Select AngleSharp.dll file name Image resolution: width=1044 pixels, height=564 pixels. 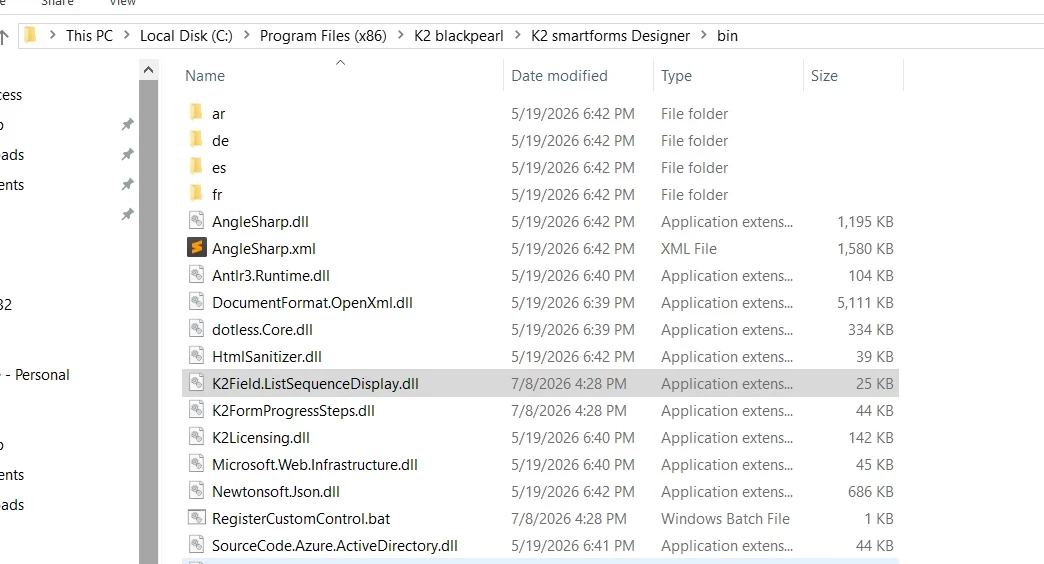coord(260,222)
